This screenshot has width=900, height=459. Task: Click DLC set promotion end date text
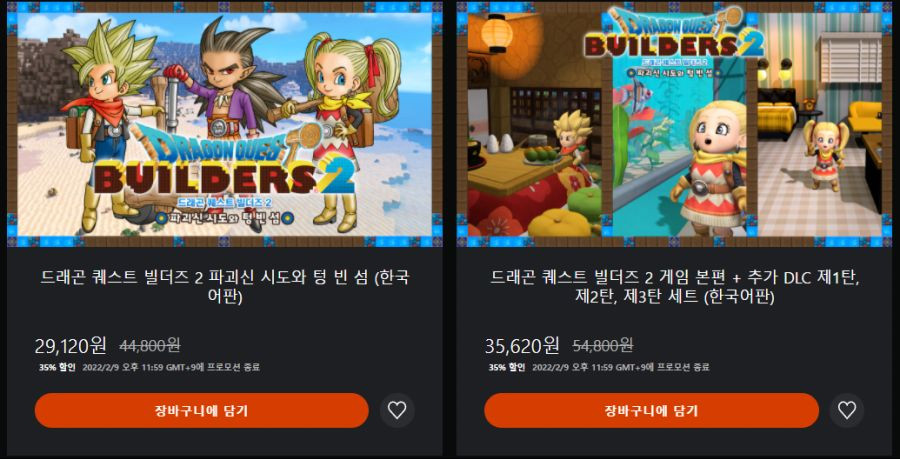(x=621, y=368)
